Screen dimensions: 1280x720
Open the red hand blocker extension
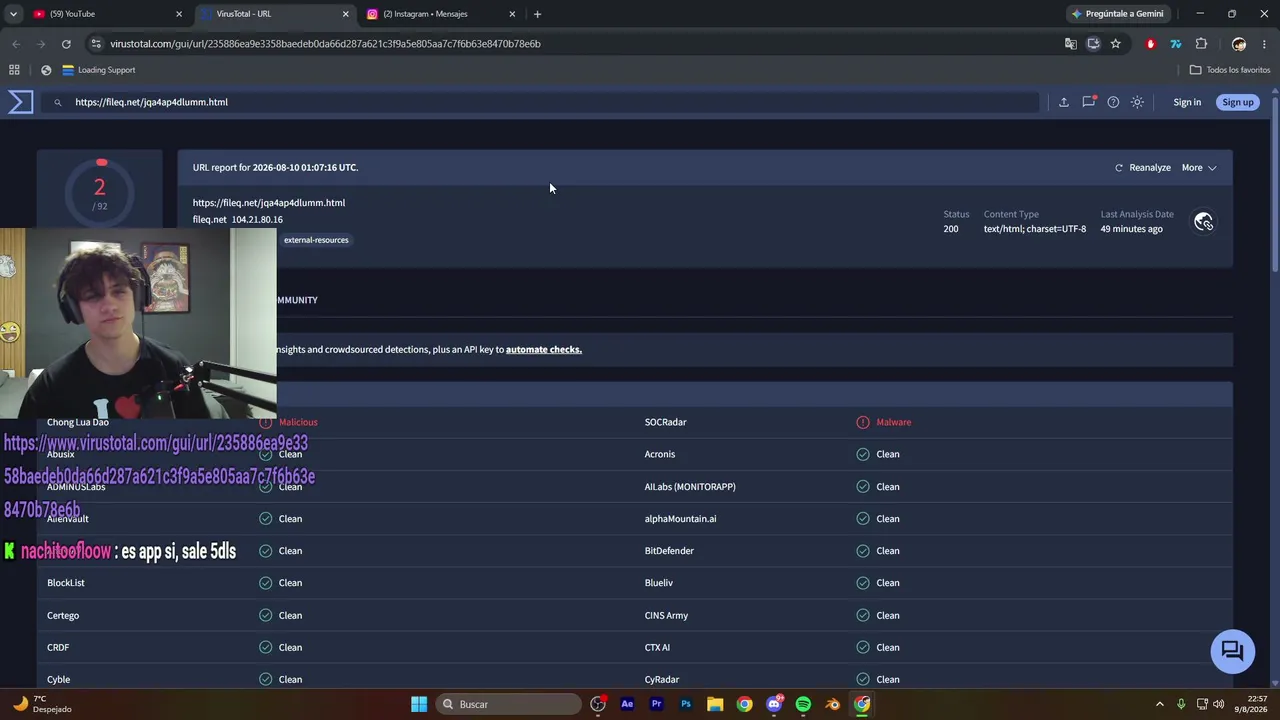[1151, 44]
